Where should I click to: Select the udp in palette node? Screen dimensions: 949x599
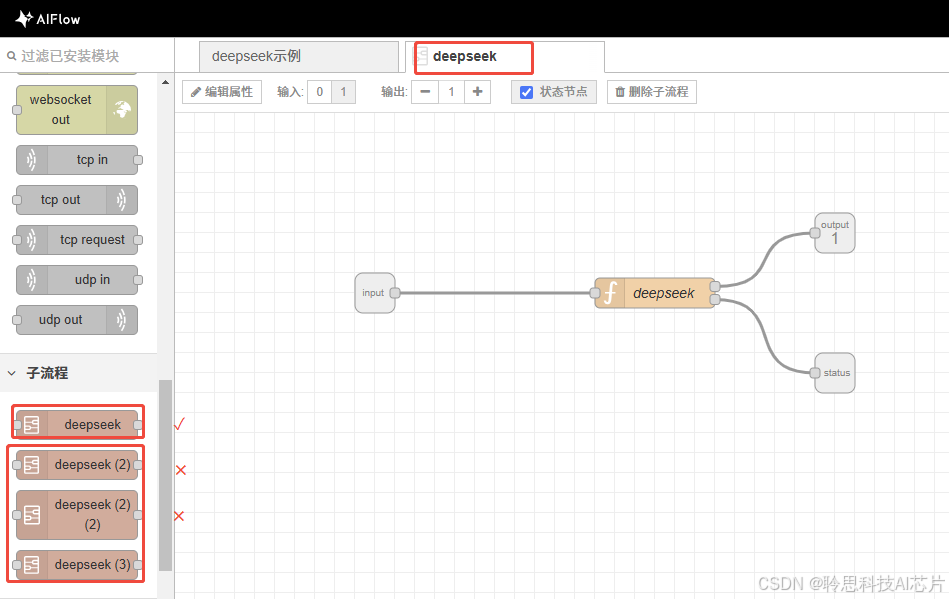pyautogui.click(x=77, y=280)
